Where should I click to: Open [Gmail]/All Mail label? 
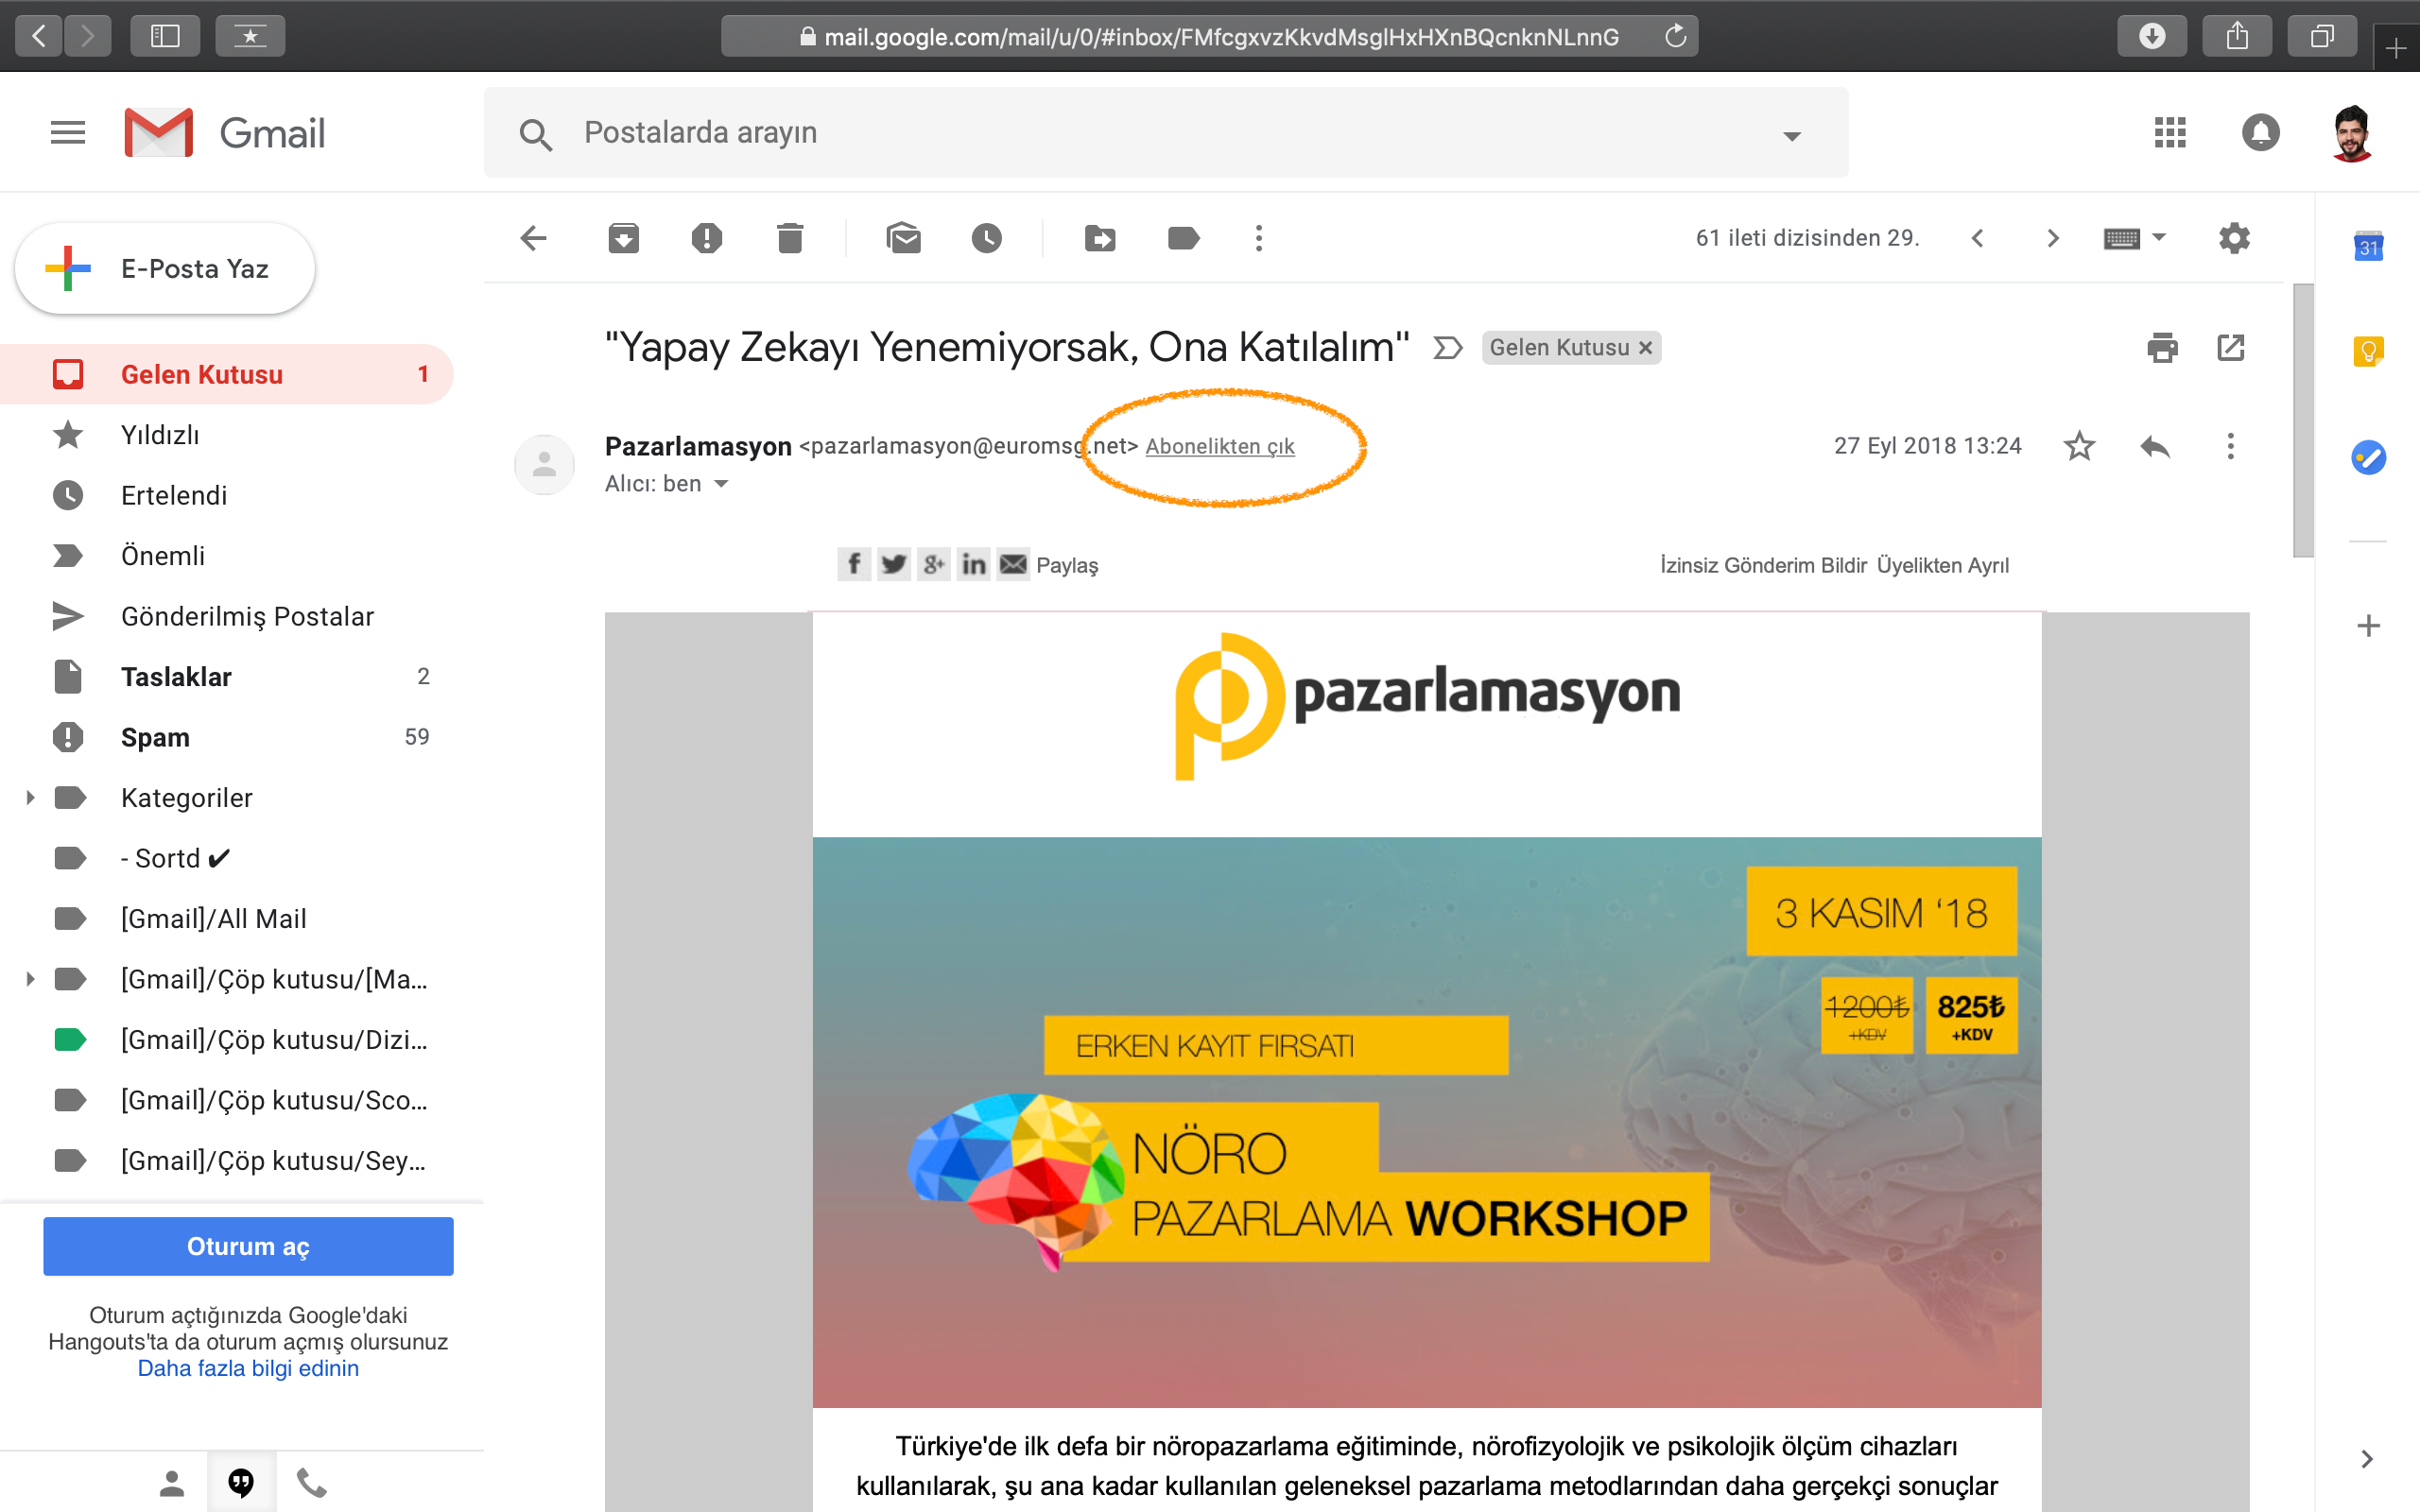(x=227, y=918)
